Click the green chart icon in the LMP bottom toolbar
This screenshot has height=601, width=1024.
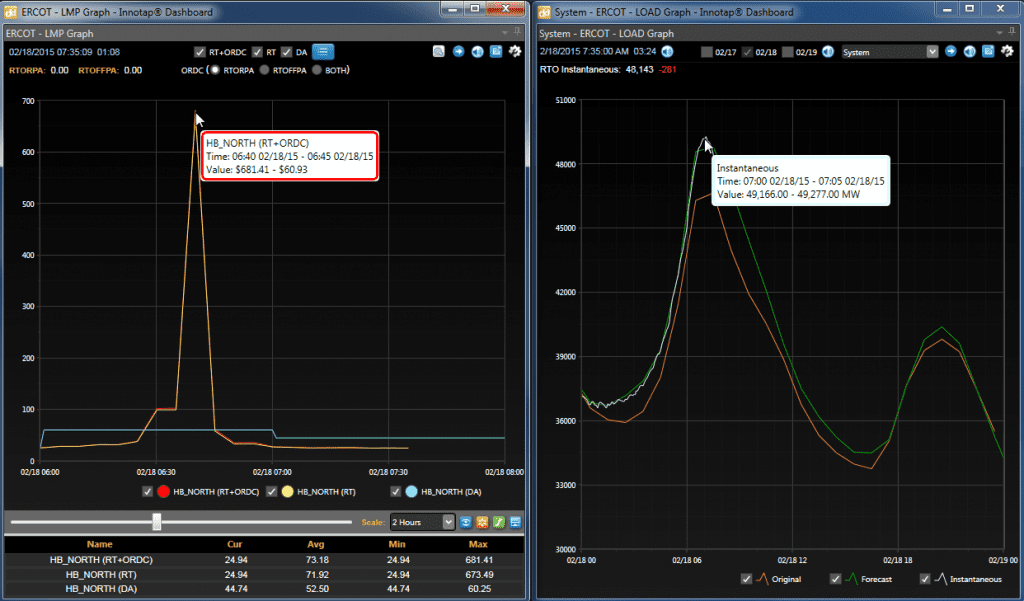pos(499,522)
